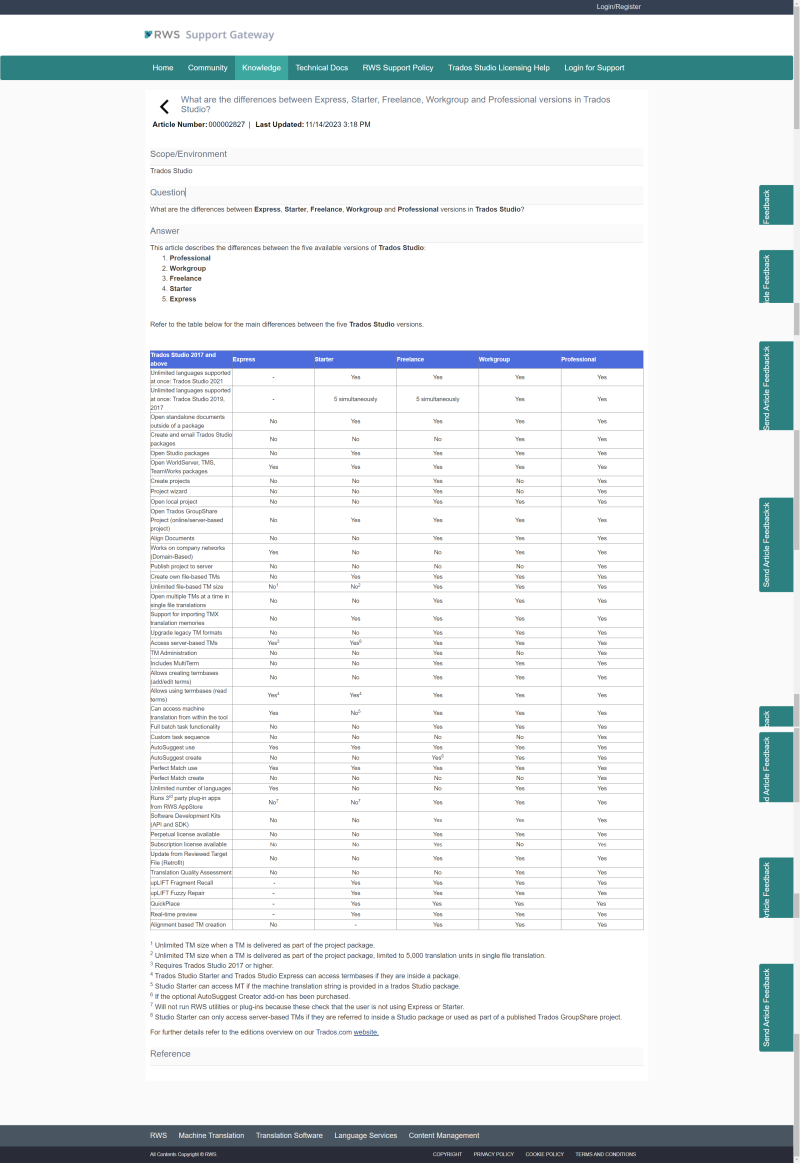The height and width of the screenshot is (1163, 800).
Task: Click the Reference section heading
Action: [x=171, y=1053]
